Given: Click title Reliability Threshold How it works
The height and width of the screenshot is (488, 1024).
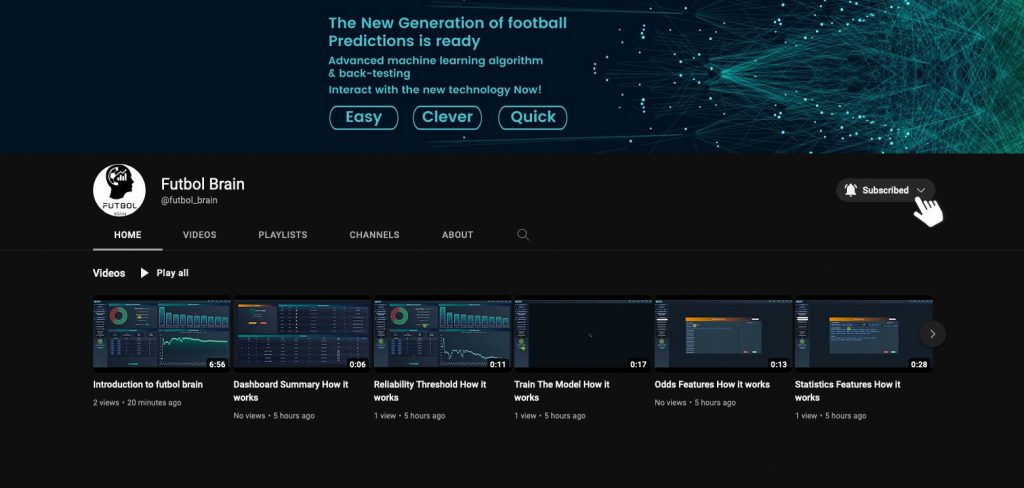Looking at the screenshot, I should (430, 391).
